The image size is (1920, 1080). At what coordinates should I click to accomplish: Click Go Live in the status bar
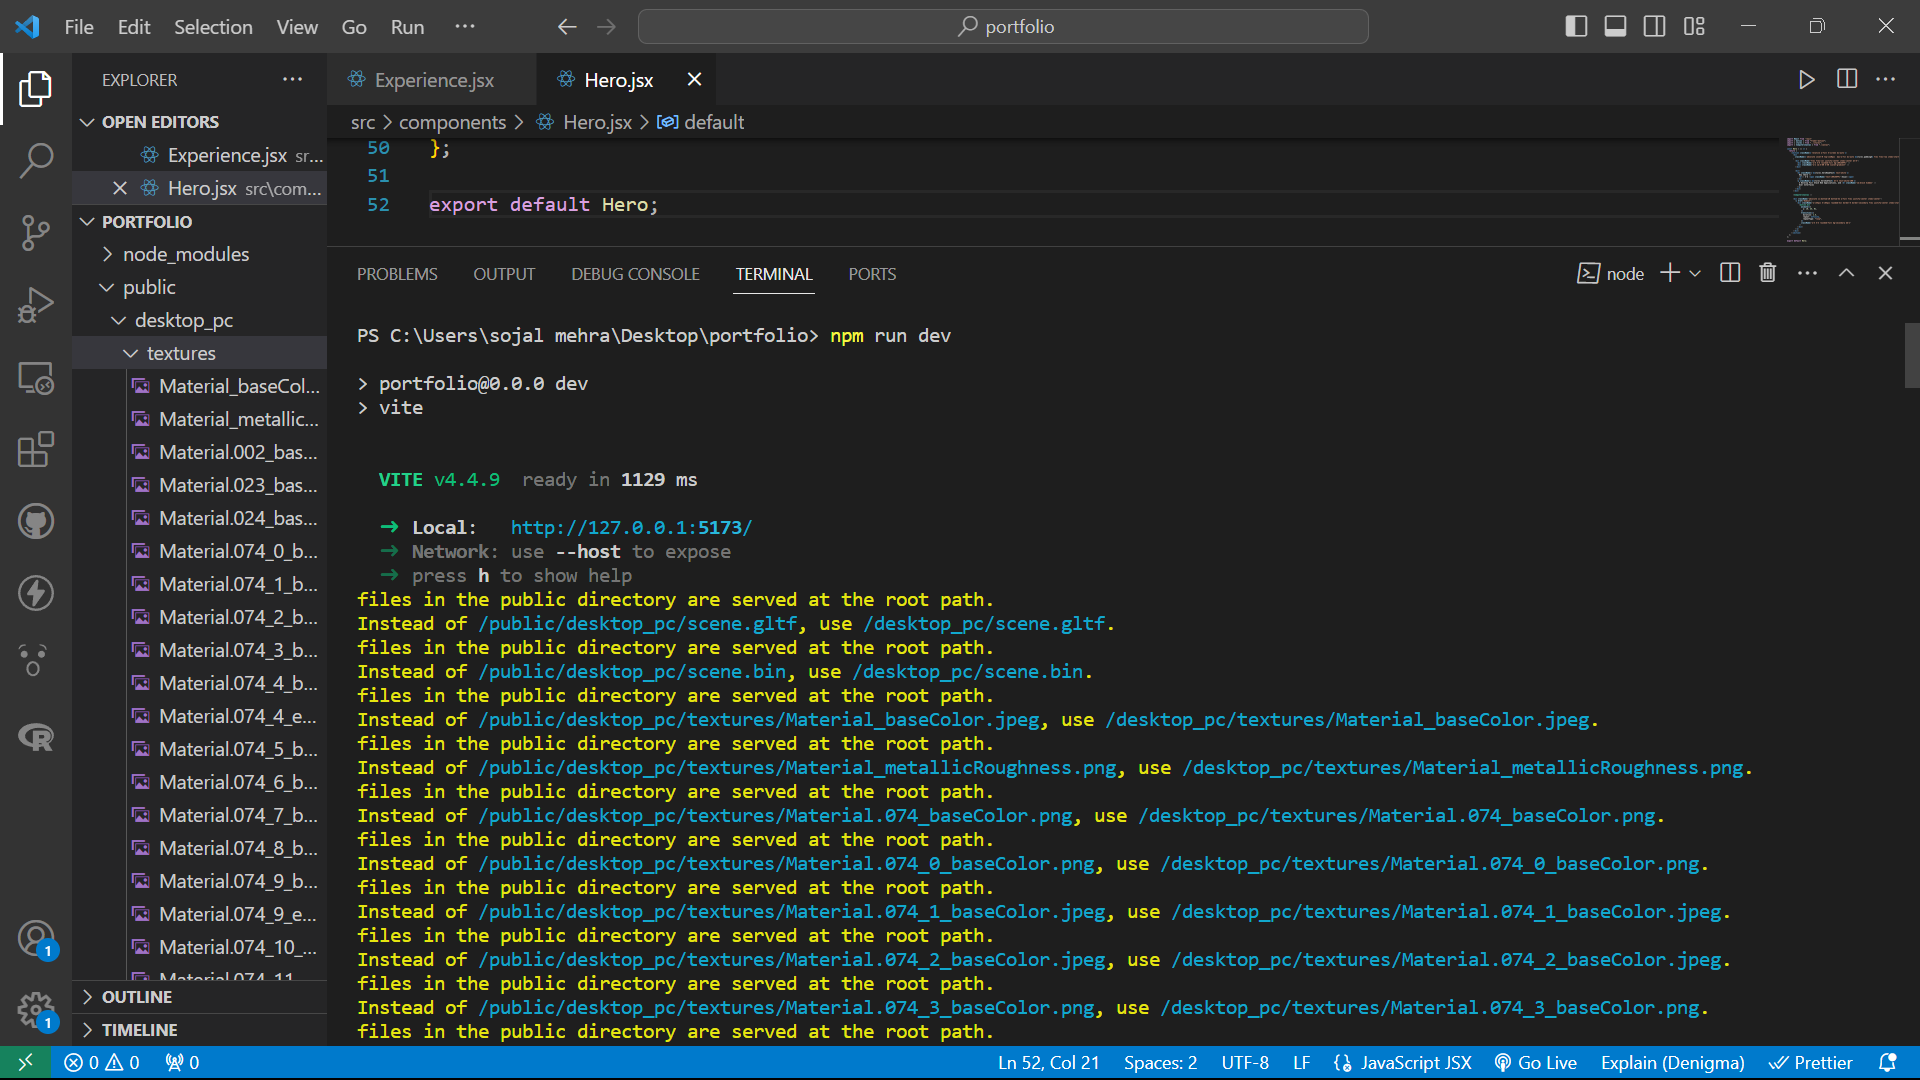(1536, 1063)
